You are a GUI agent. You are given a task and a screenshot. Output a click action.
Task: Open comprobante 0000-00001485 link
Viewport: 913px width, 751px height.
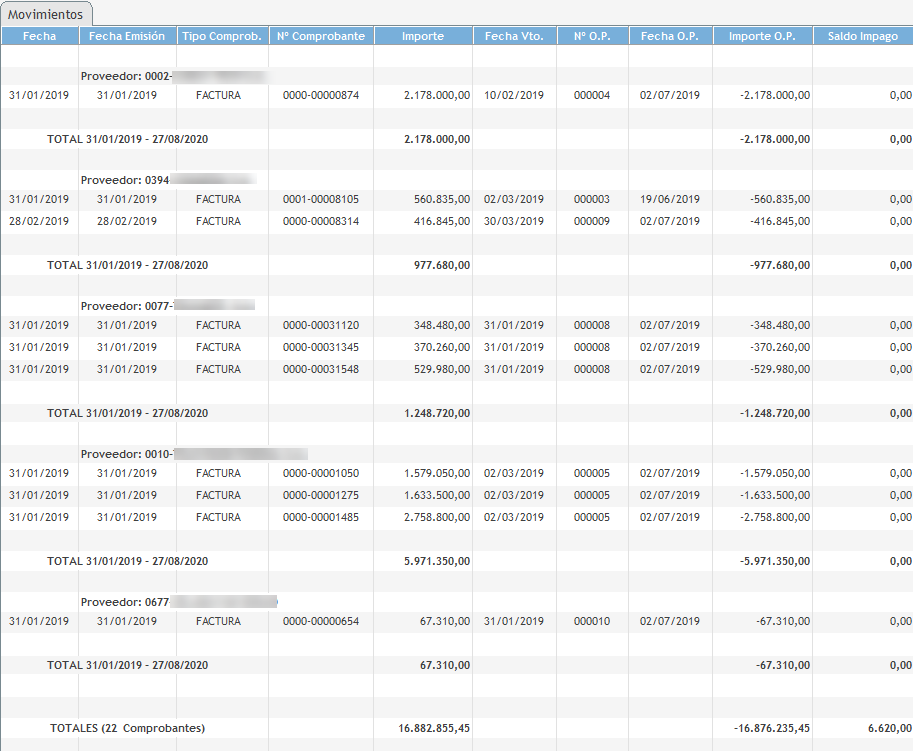point(320,518)
